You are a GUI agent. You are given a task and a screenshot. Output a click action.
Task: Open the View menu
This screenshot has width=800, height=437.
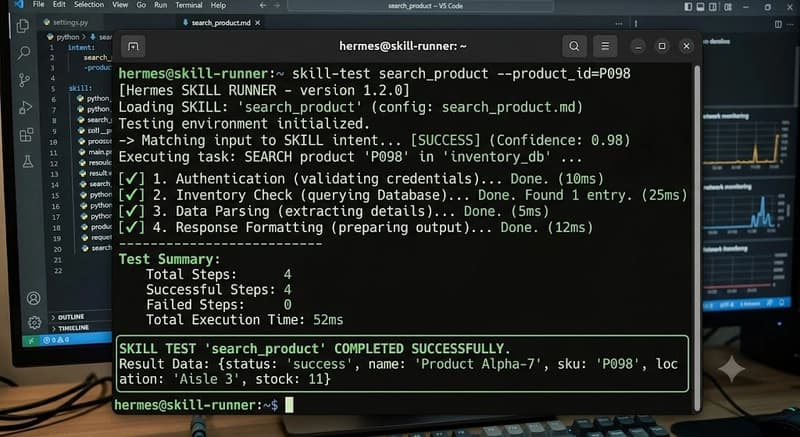pos(120,5)
